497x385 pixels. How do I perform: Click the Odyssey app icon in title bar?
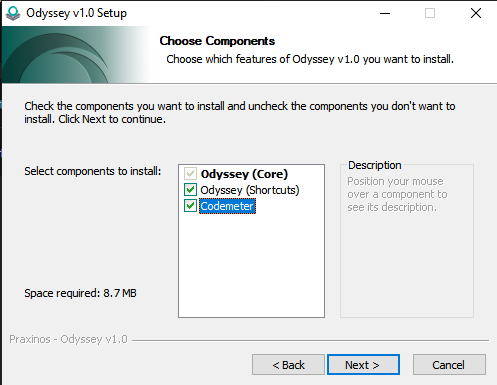tap(13, 13)
